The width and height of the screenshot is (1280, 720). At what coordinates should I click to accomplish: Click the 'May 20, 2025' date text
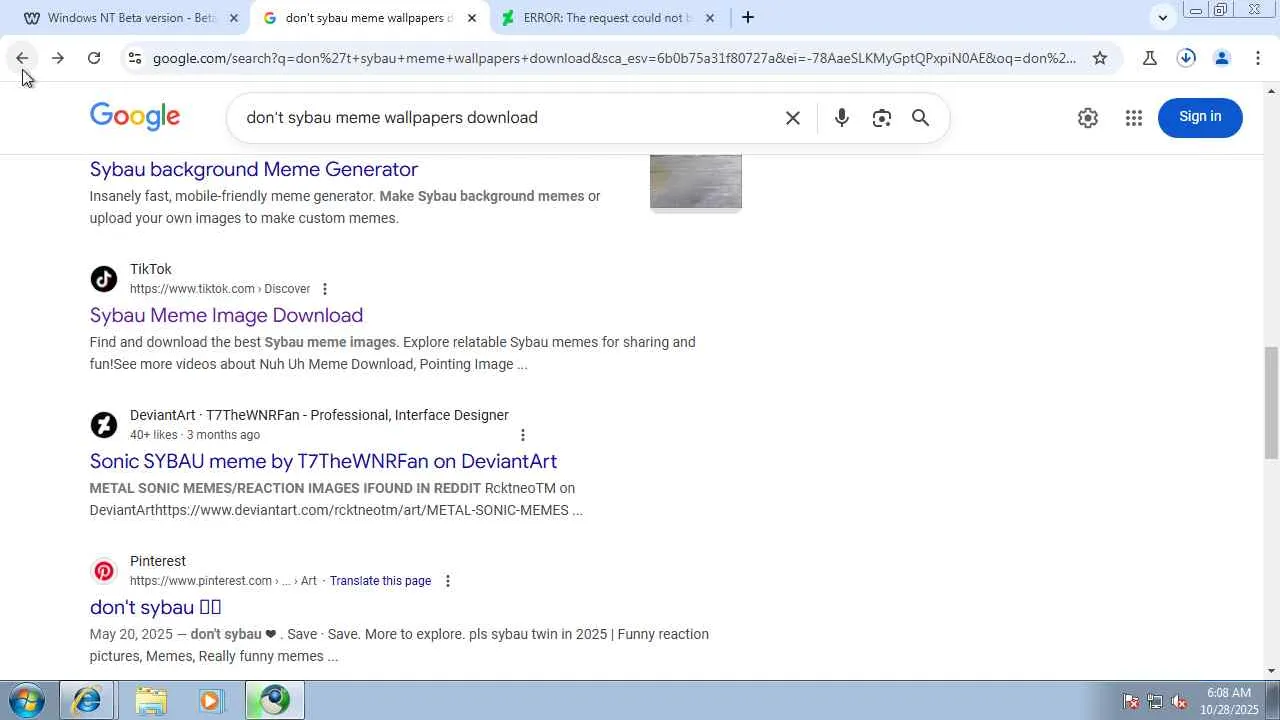pos(131,634)
